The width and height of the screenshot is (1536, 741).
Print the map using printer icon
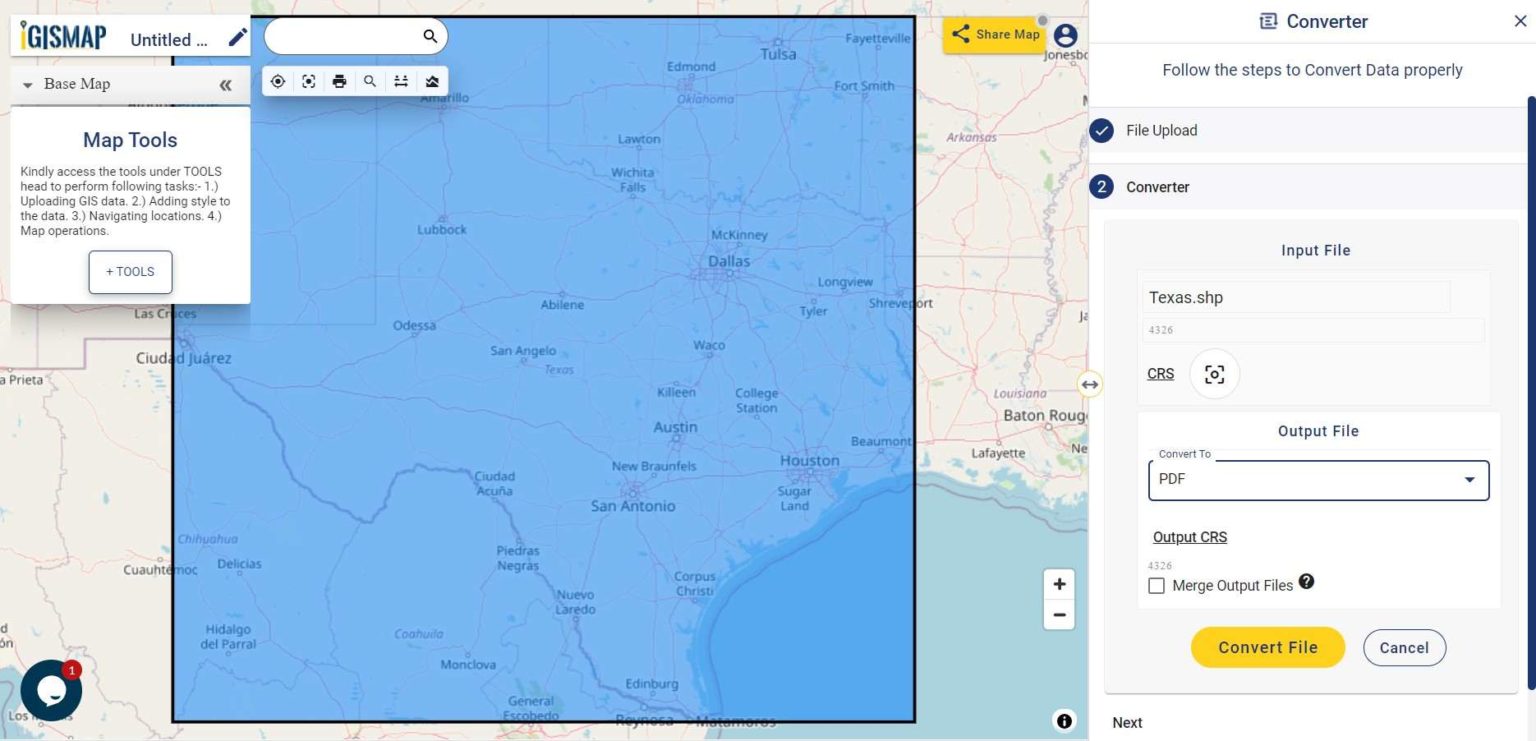click(x=340, y=81)
